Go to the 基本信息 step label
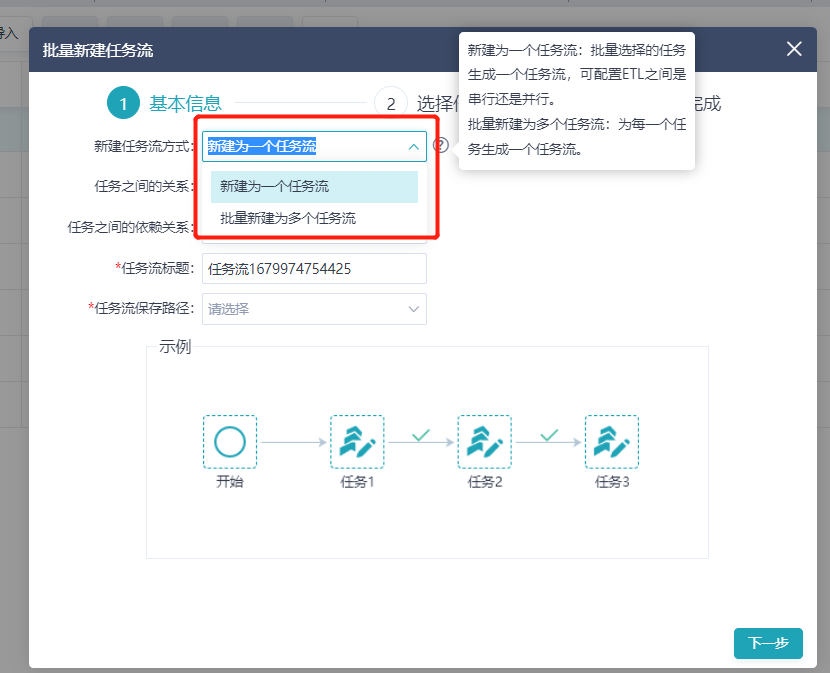 [185, 103]
